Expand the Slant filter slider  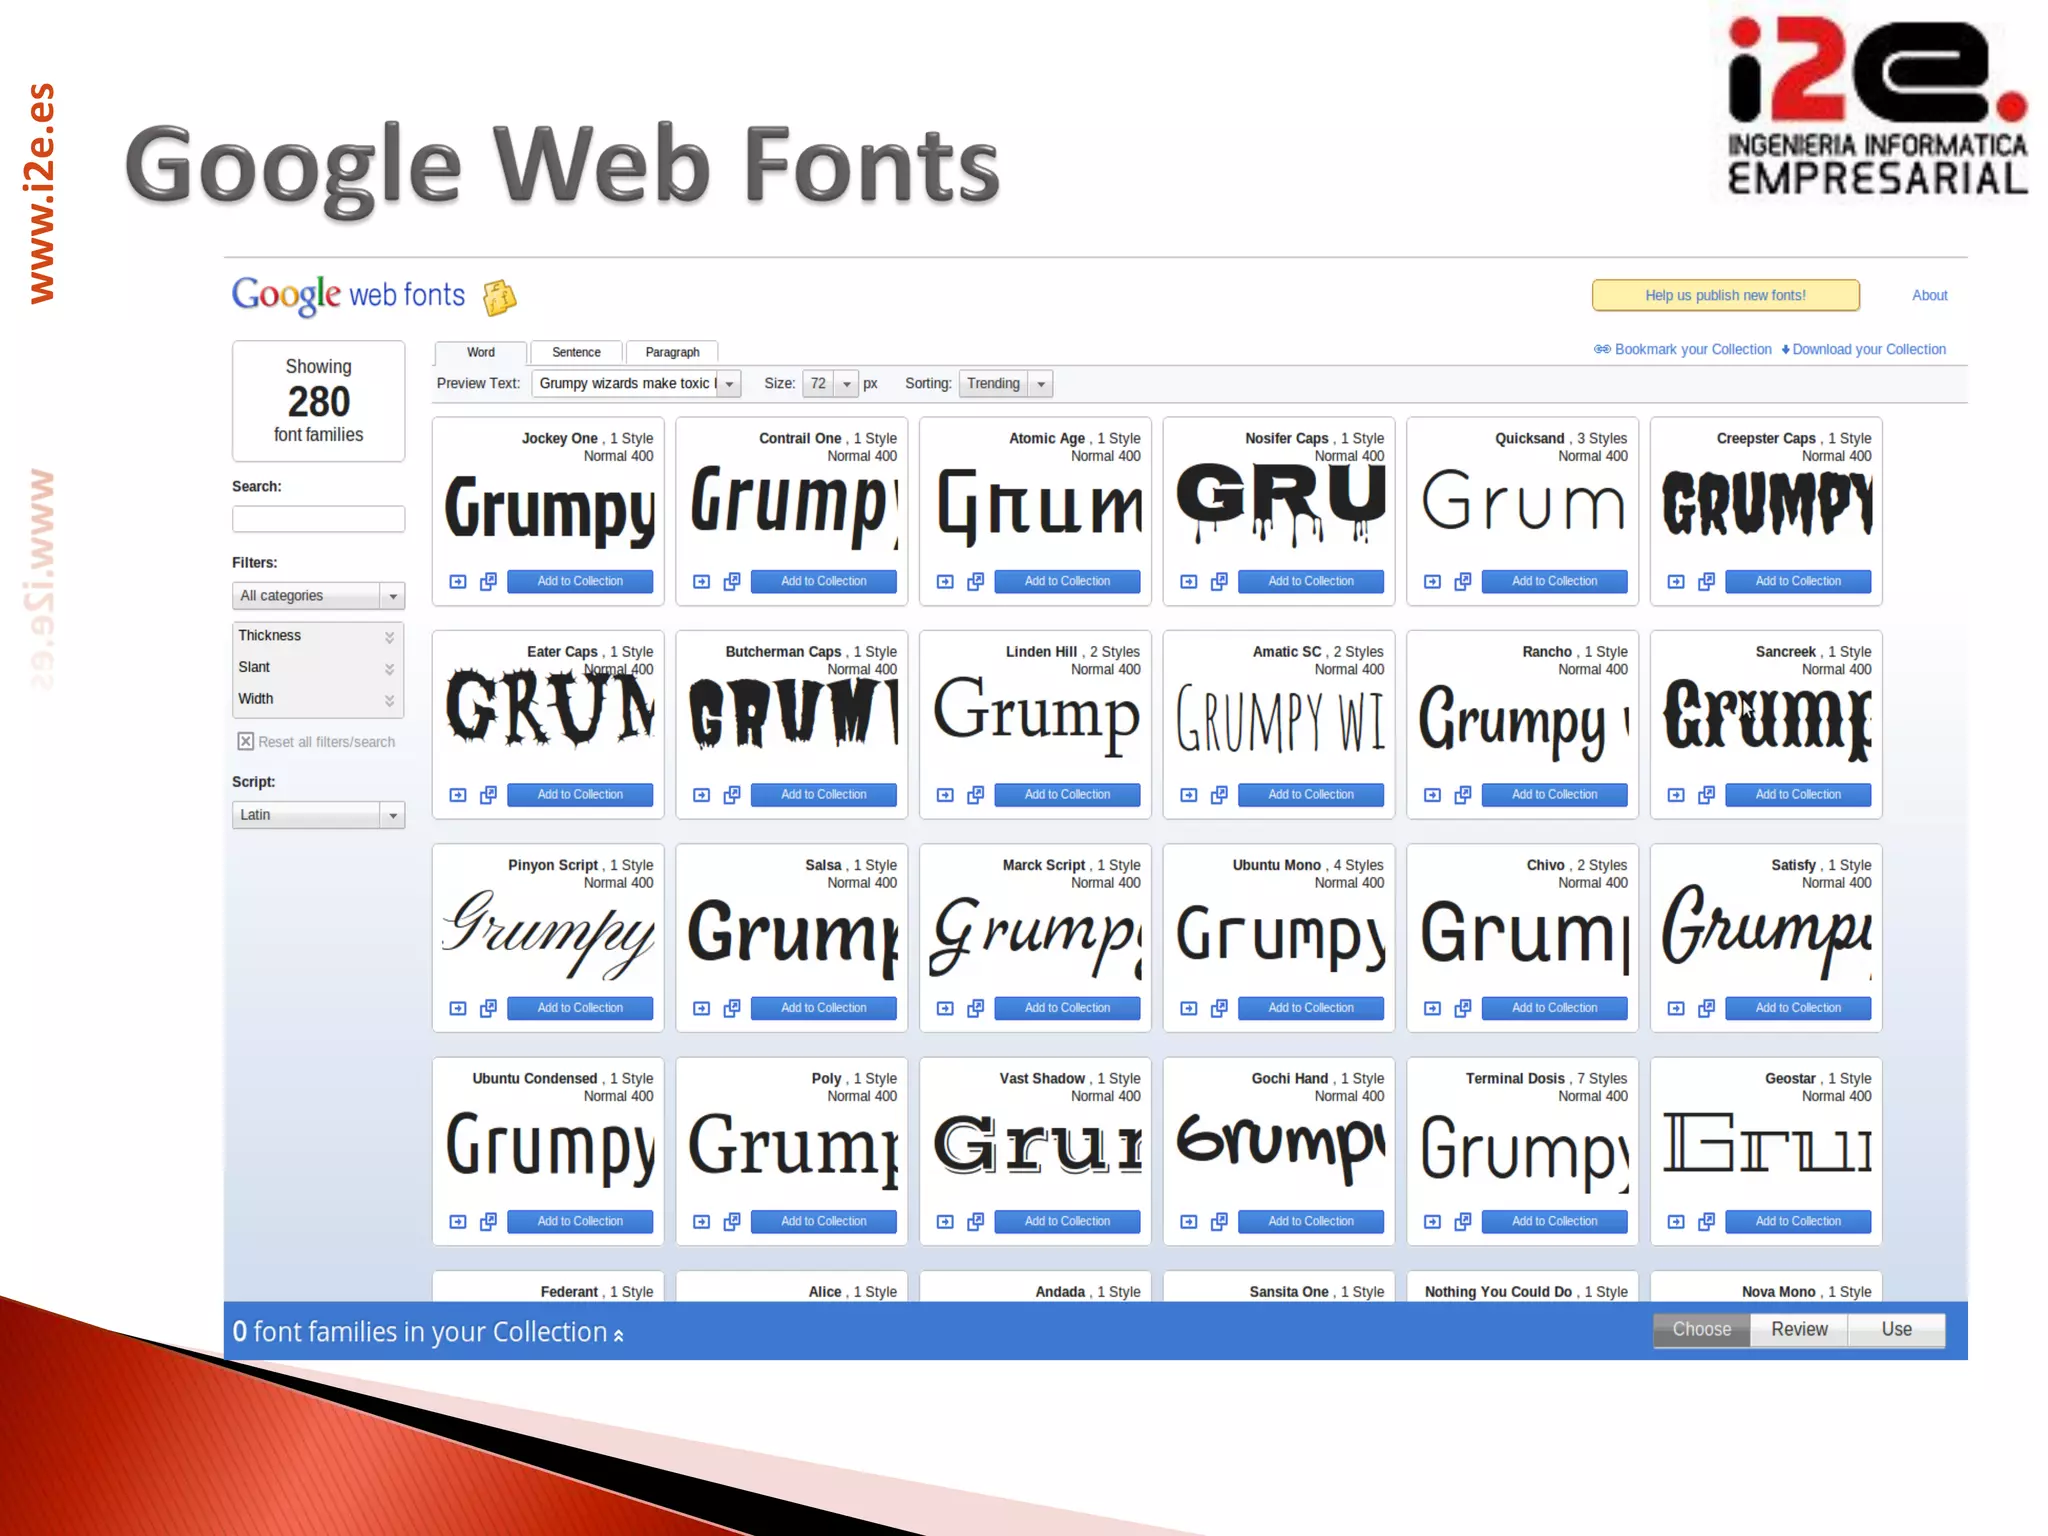[389, 668]
